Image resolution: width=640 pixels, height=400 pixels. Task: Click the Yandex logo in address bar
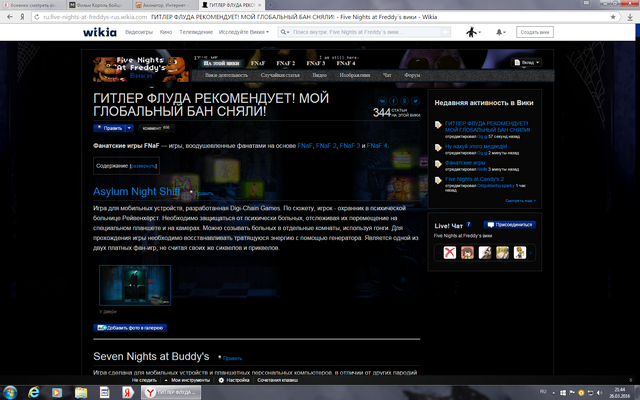(x=22, y=17)
